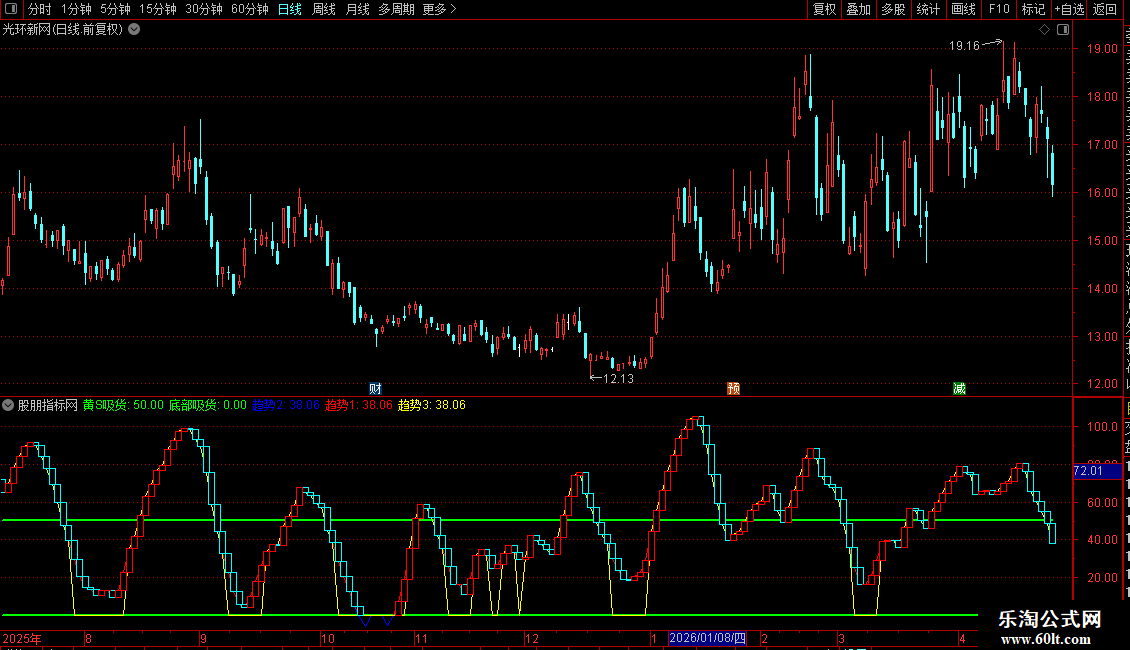
Task: Select the 日线 daily tab
Action: click(290, 9)
